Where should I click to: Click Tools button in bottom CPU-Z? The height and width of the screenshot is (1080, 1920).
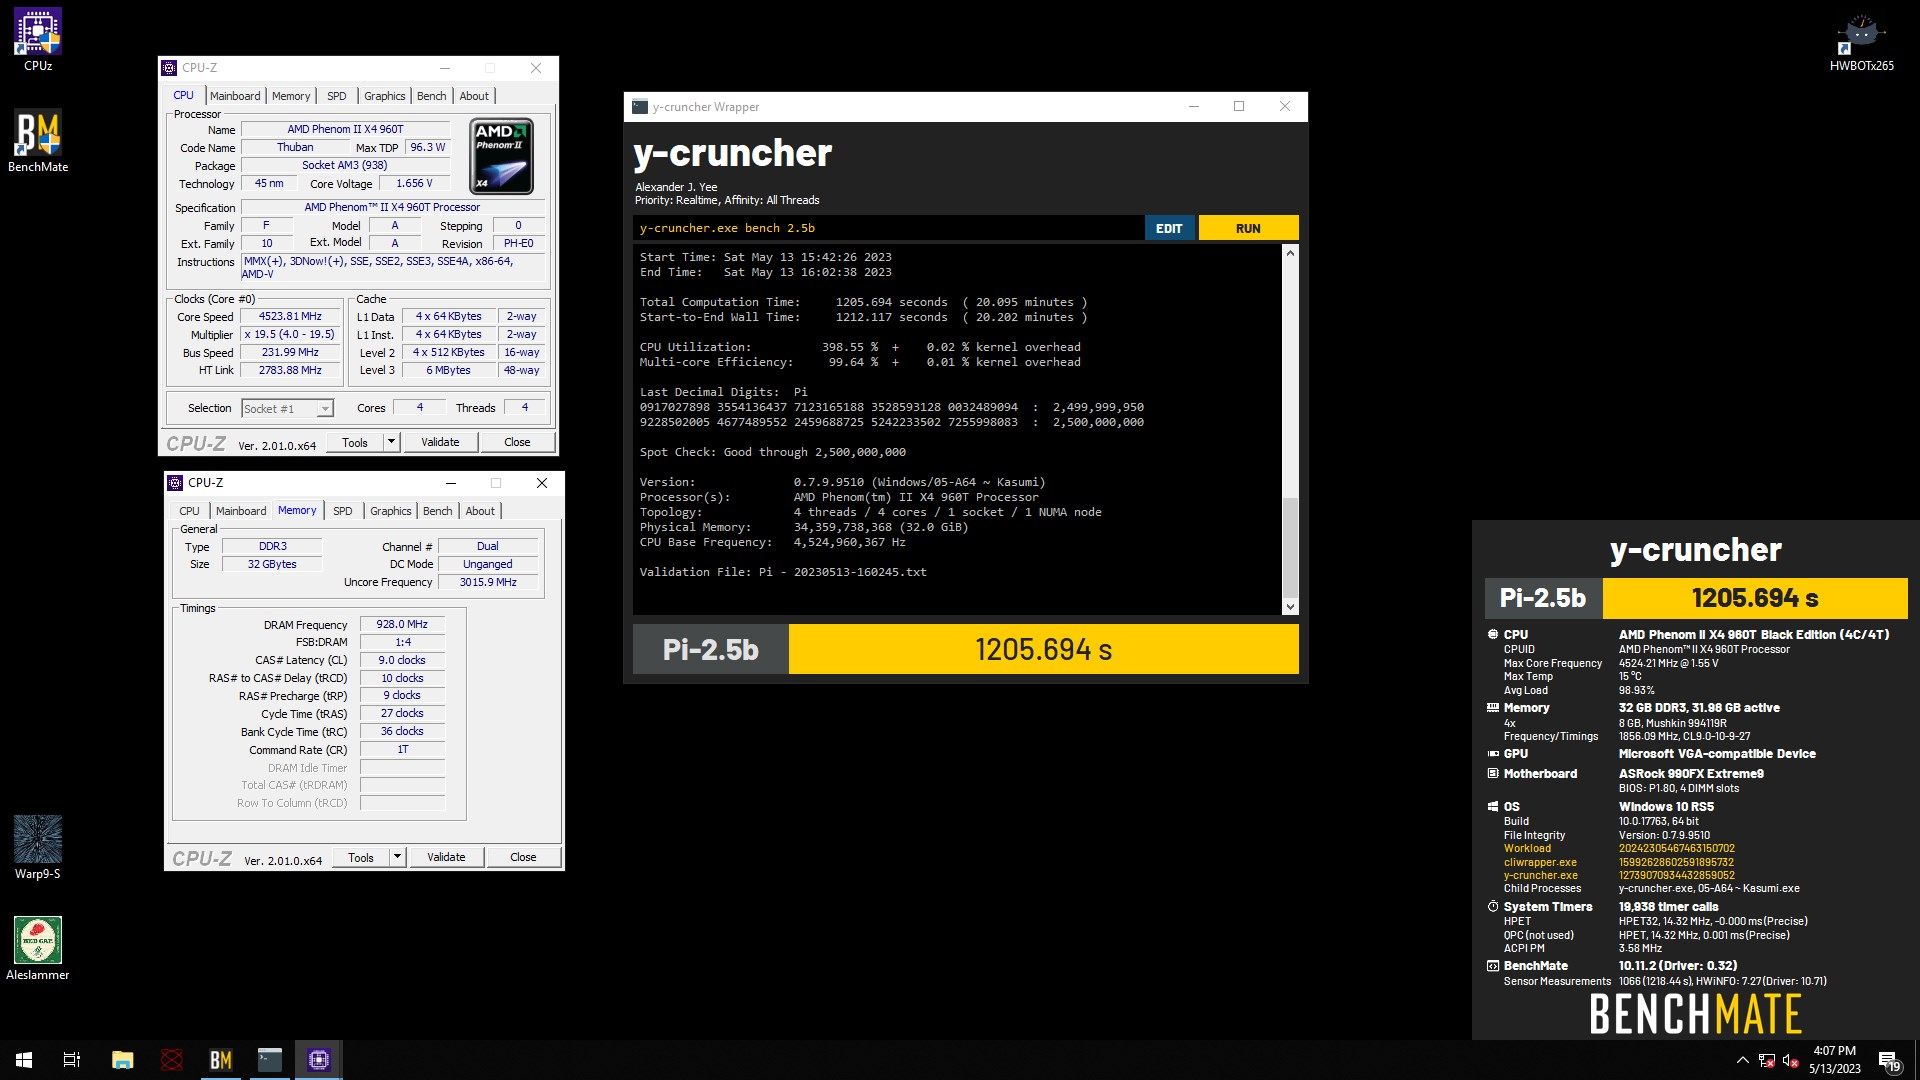tap(361, 857)
